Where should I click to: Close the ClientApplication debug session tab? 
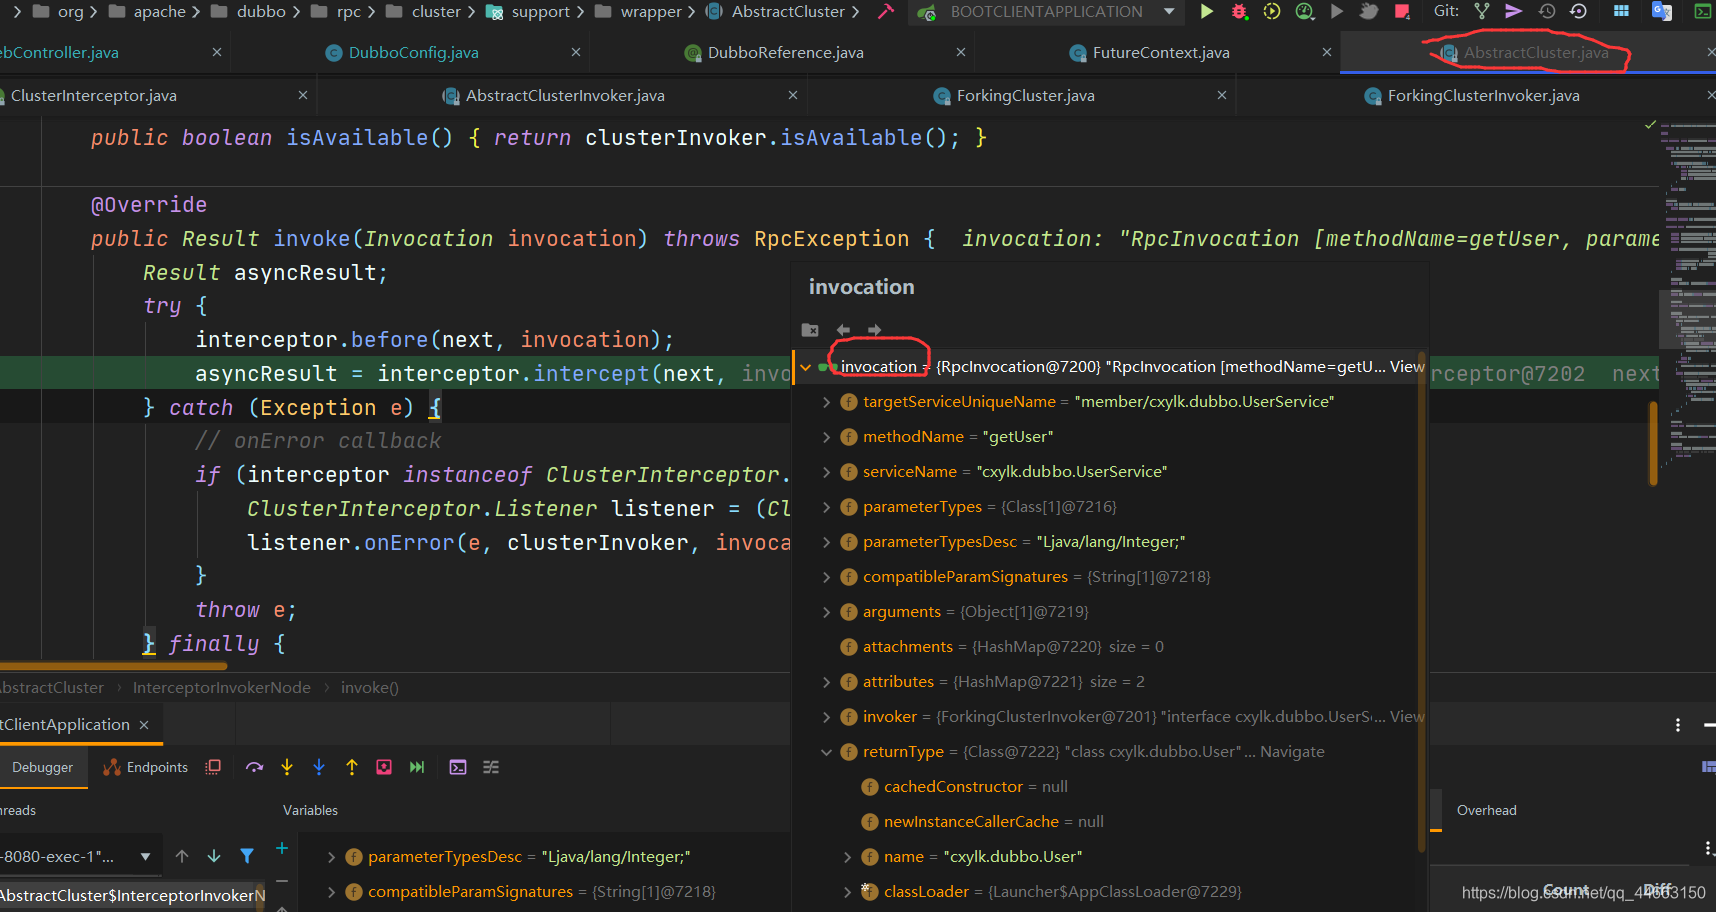[x=144, y=725]
